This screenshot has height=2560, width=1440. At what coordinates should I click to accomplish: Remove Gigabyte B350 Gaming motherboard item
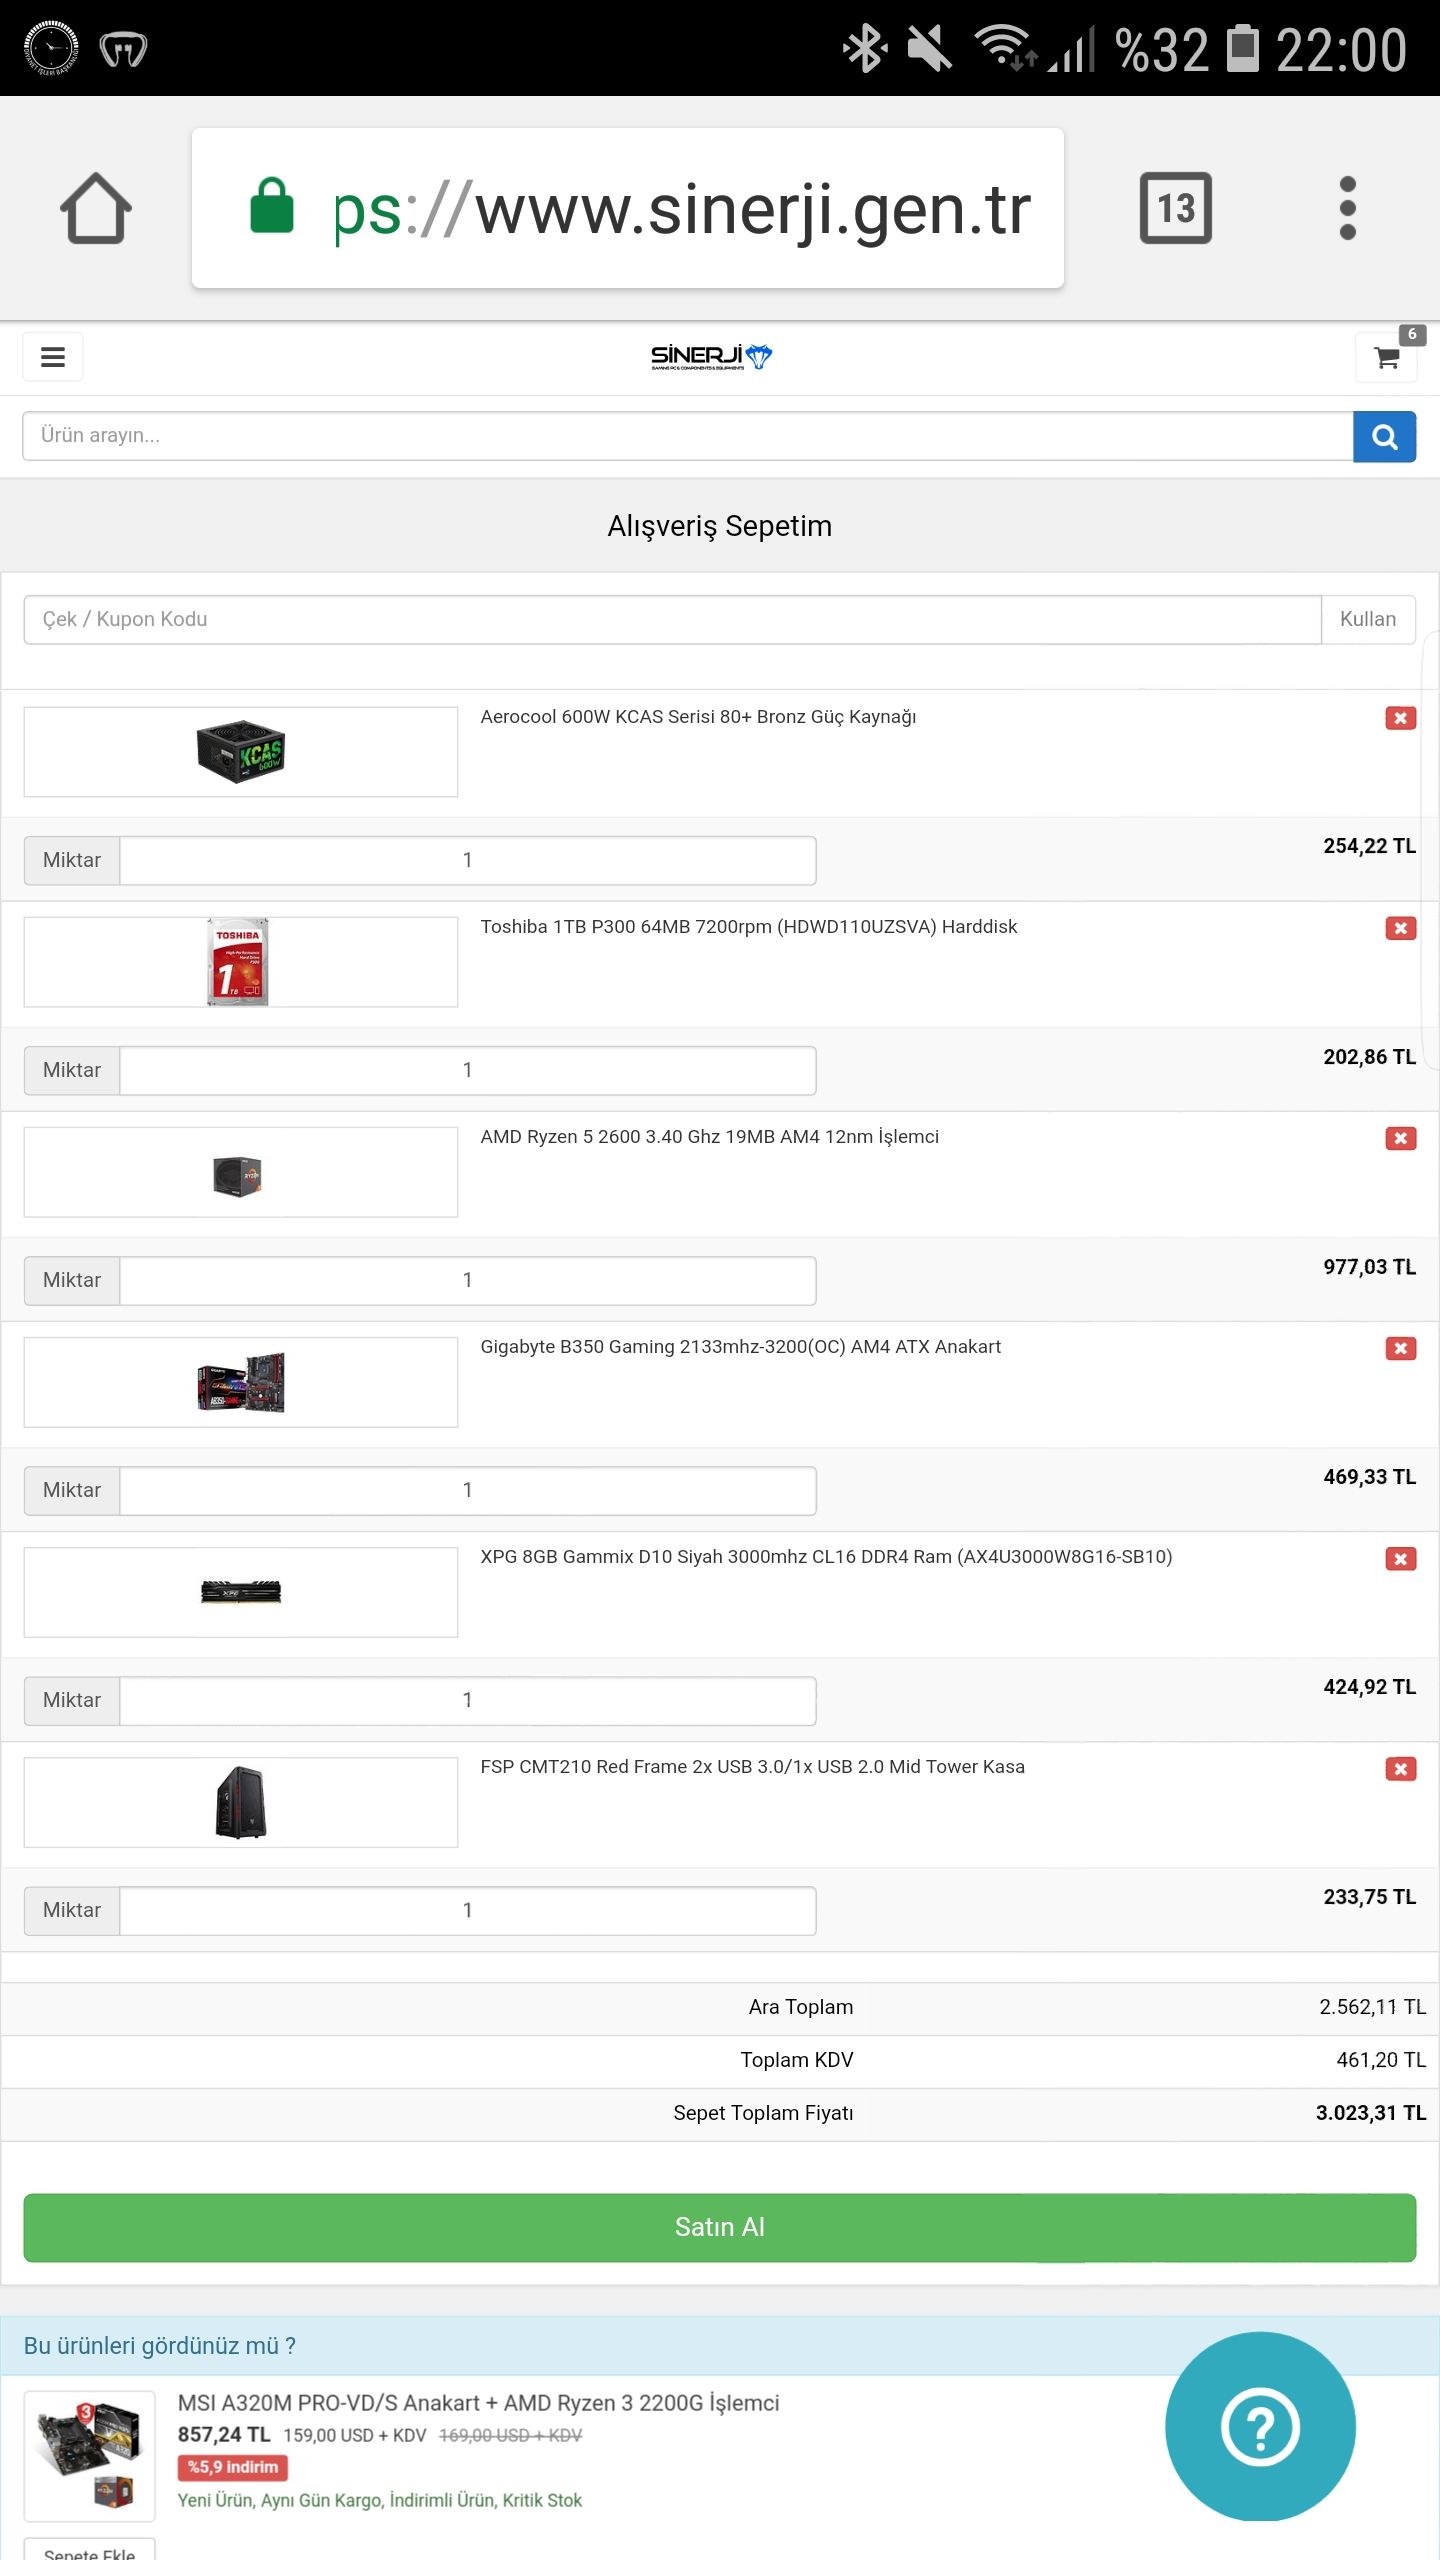(1400, 1348)
